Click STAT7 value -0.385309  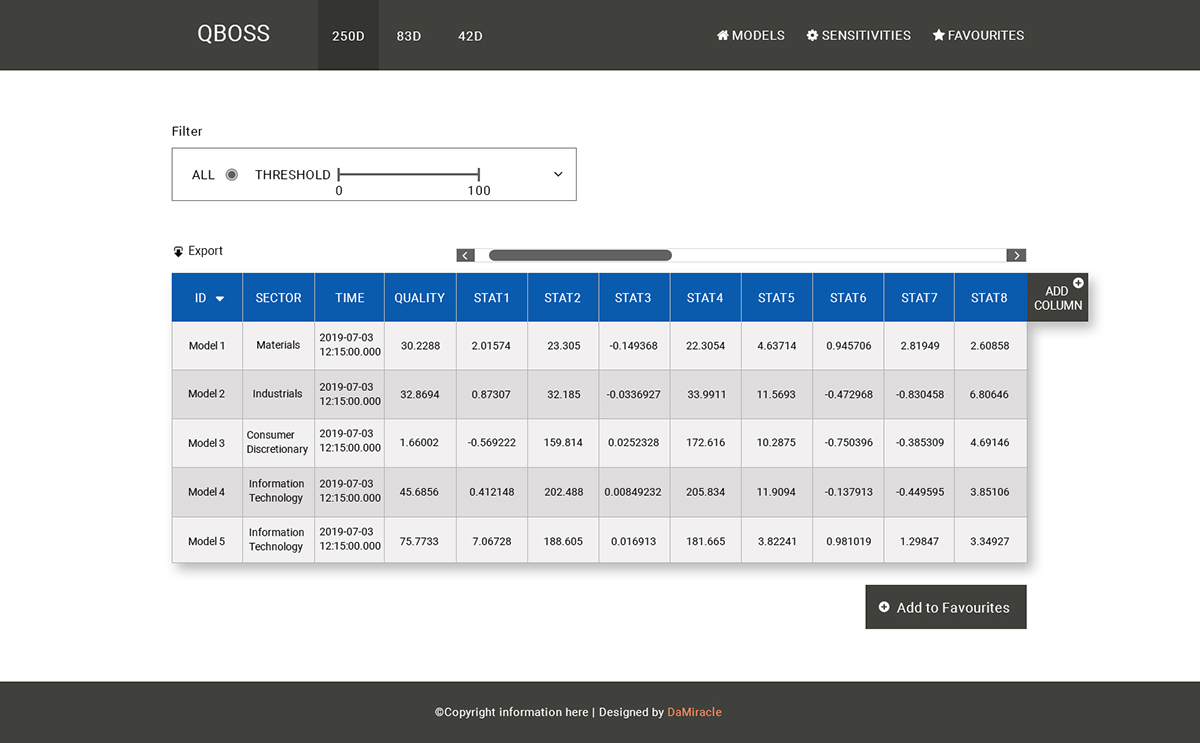tap(919, 442)
